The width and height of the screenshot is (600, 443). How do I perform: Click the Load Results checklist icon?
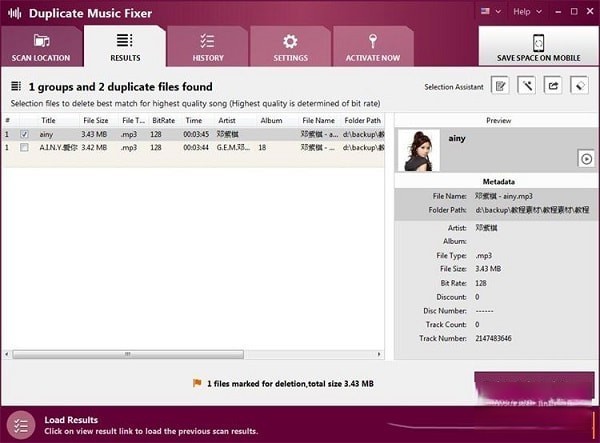tap(21, 425)
